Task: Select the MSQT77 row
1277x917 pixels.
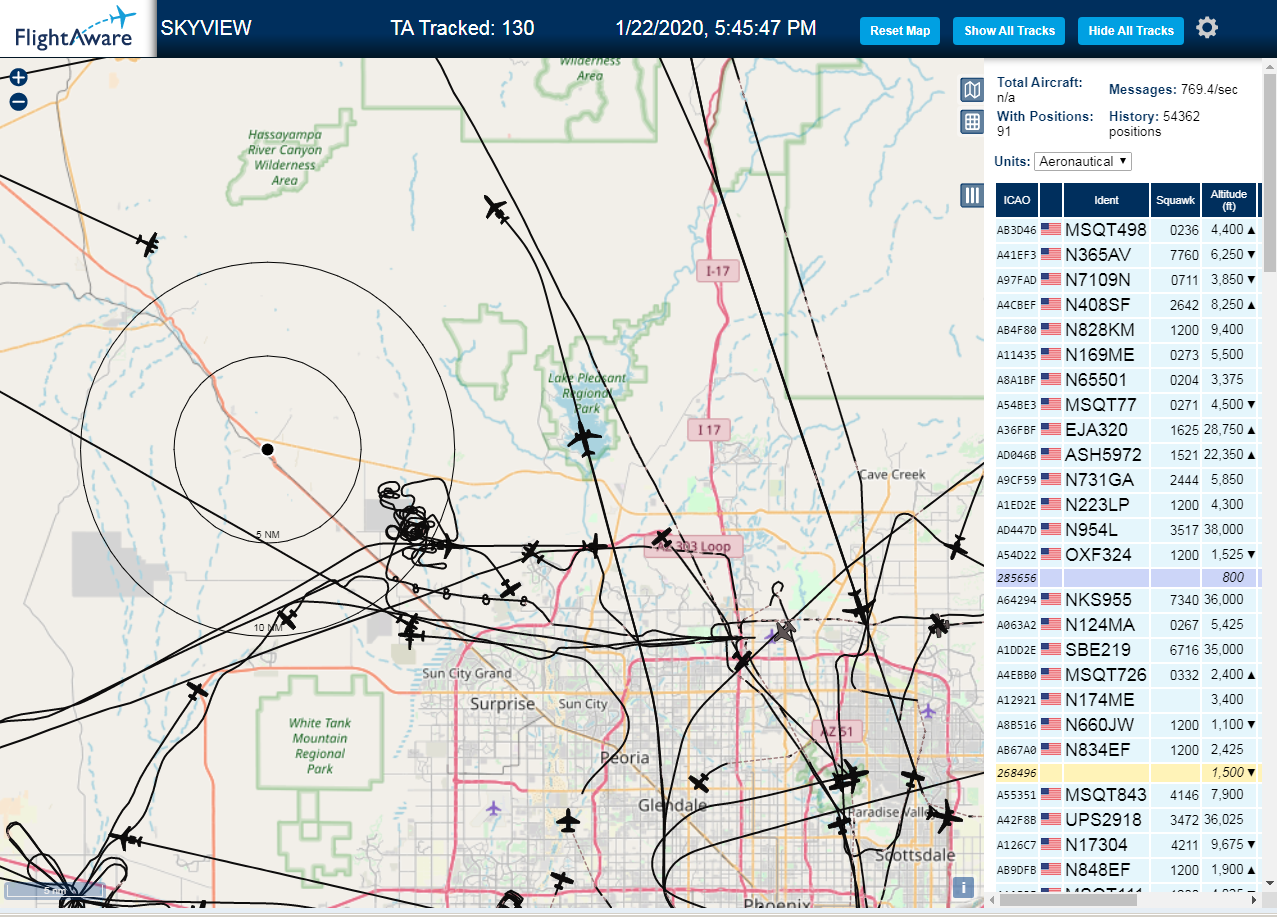Action: [x=1127, y=404]
